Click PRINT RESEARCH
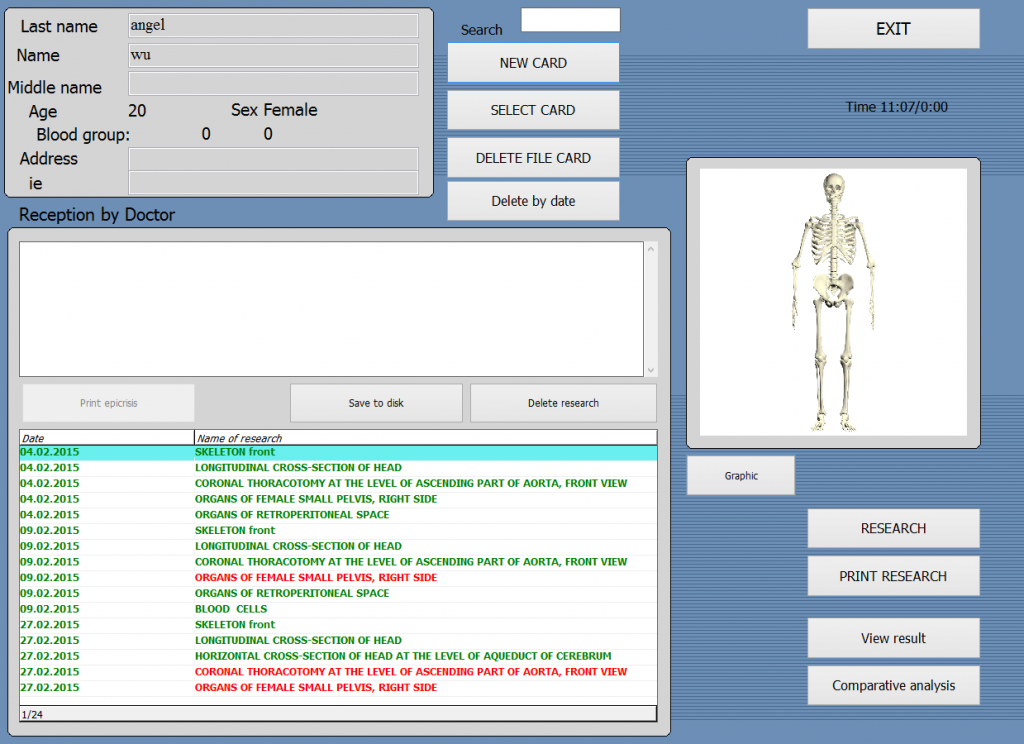The width and height of the screenshot is (1024, 744). click(893, 576)
